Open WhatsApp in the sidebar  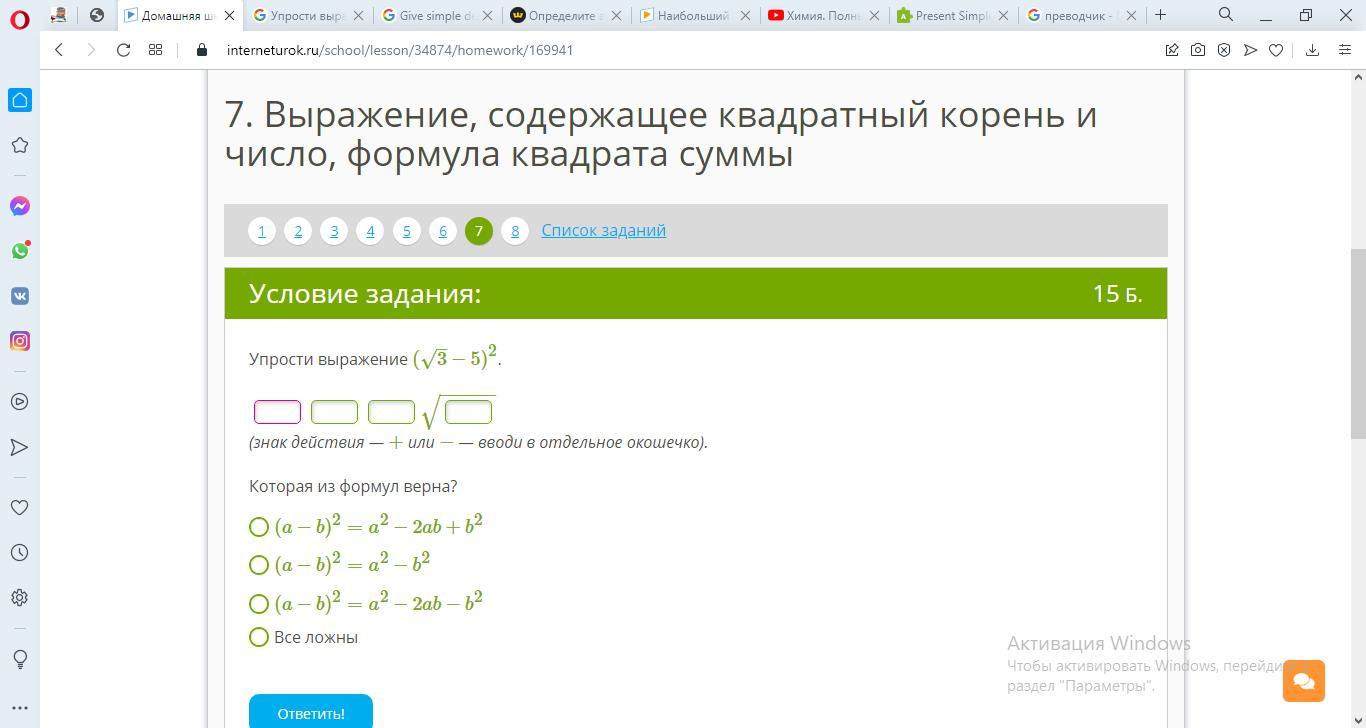[20, 251]
